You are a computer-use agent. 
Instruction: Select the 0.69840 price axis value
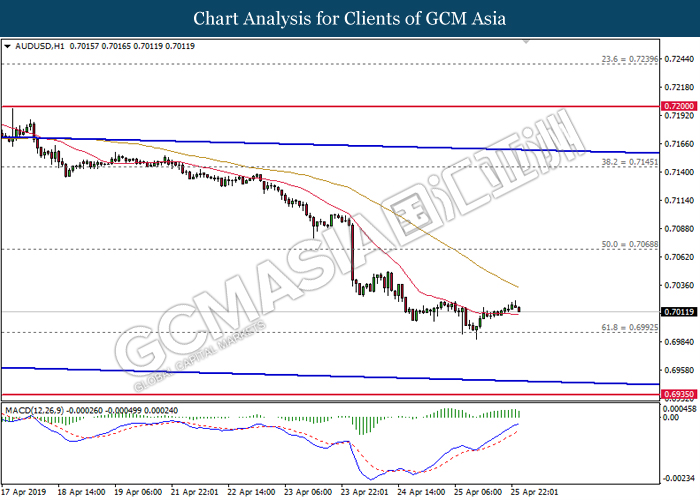pyautogui.click(x=679, y=342)
